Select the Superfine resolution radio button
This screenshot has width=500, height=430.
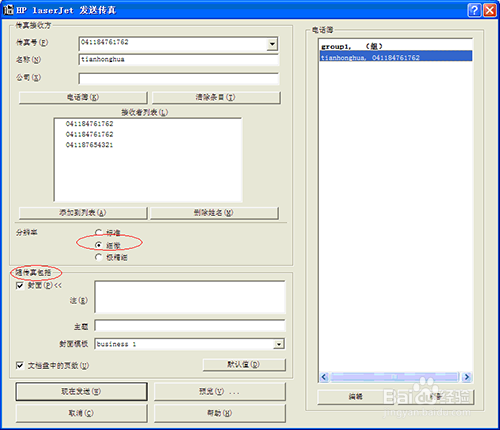(98, 257)
